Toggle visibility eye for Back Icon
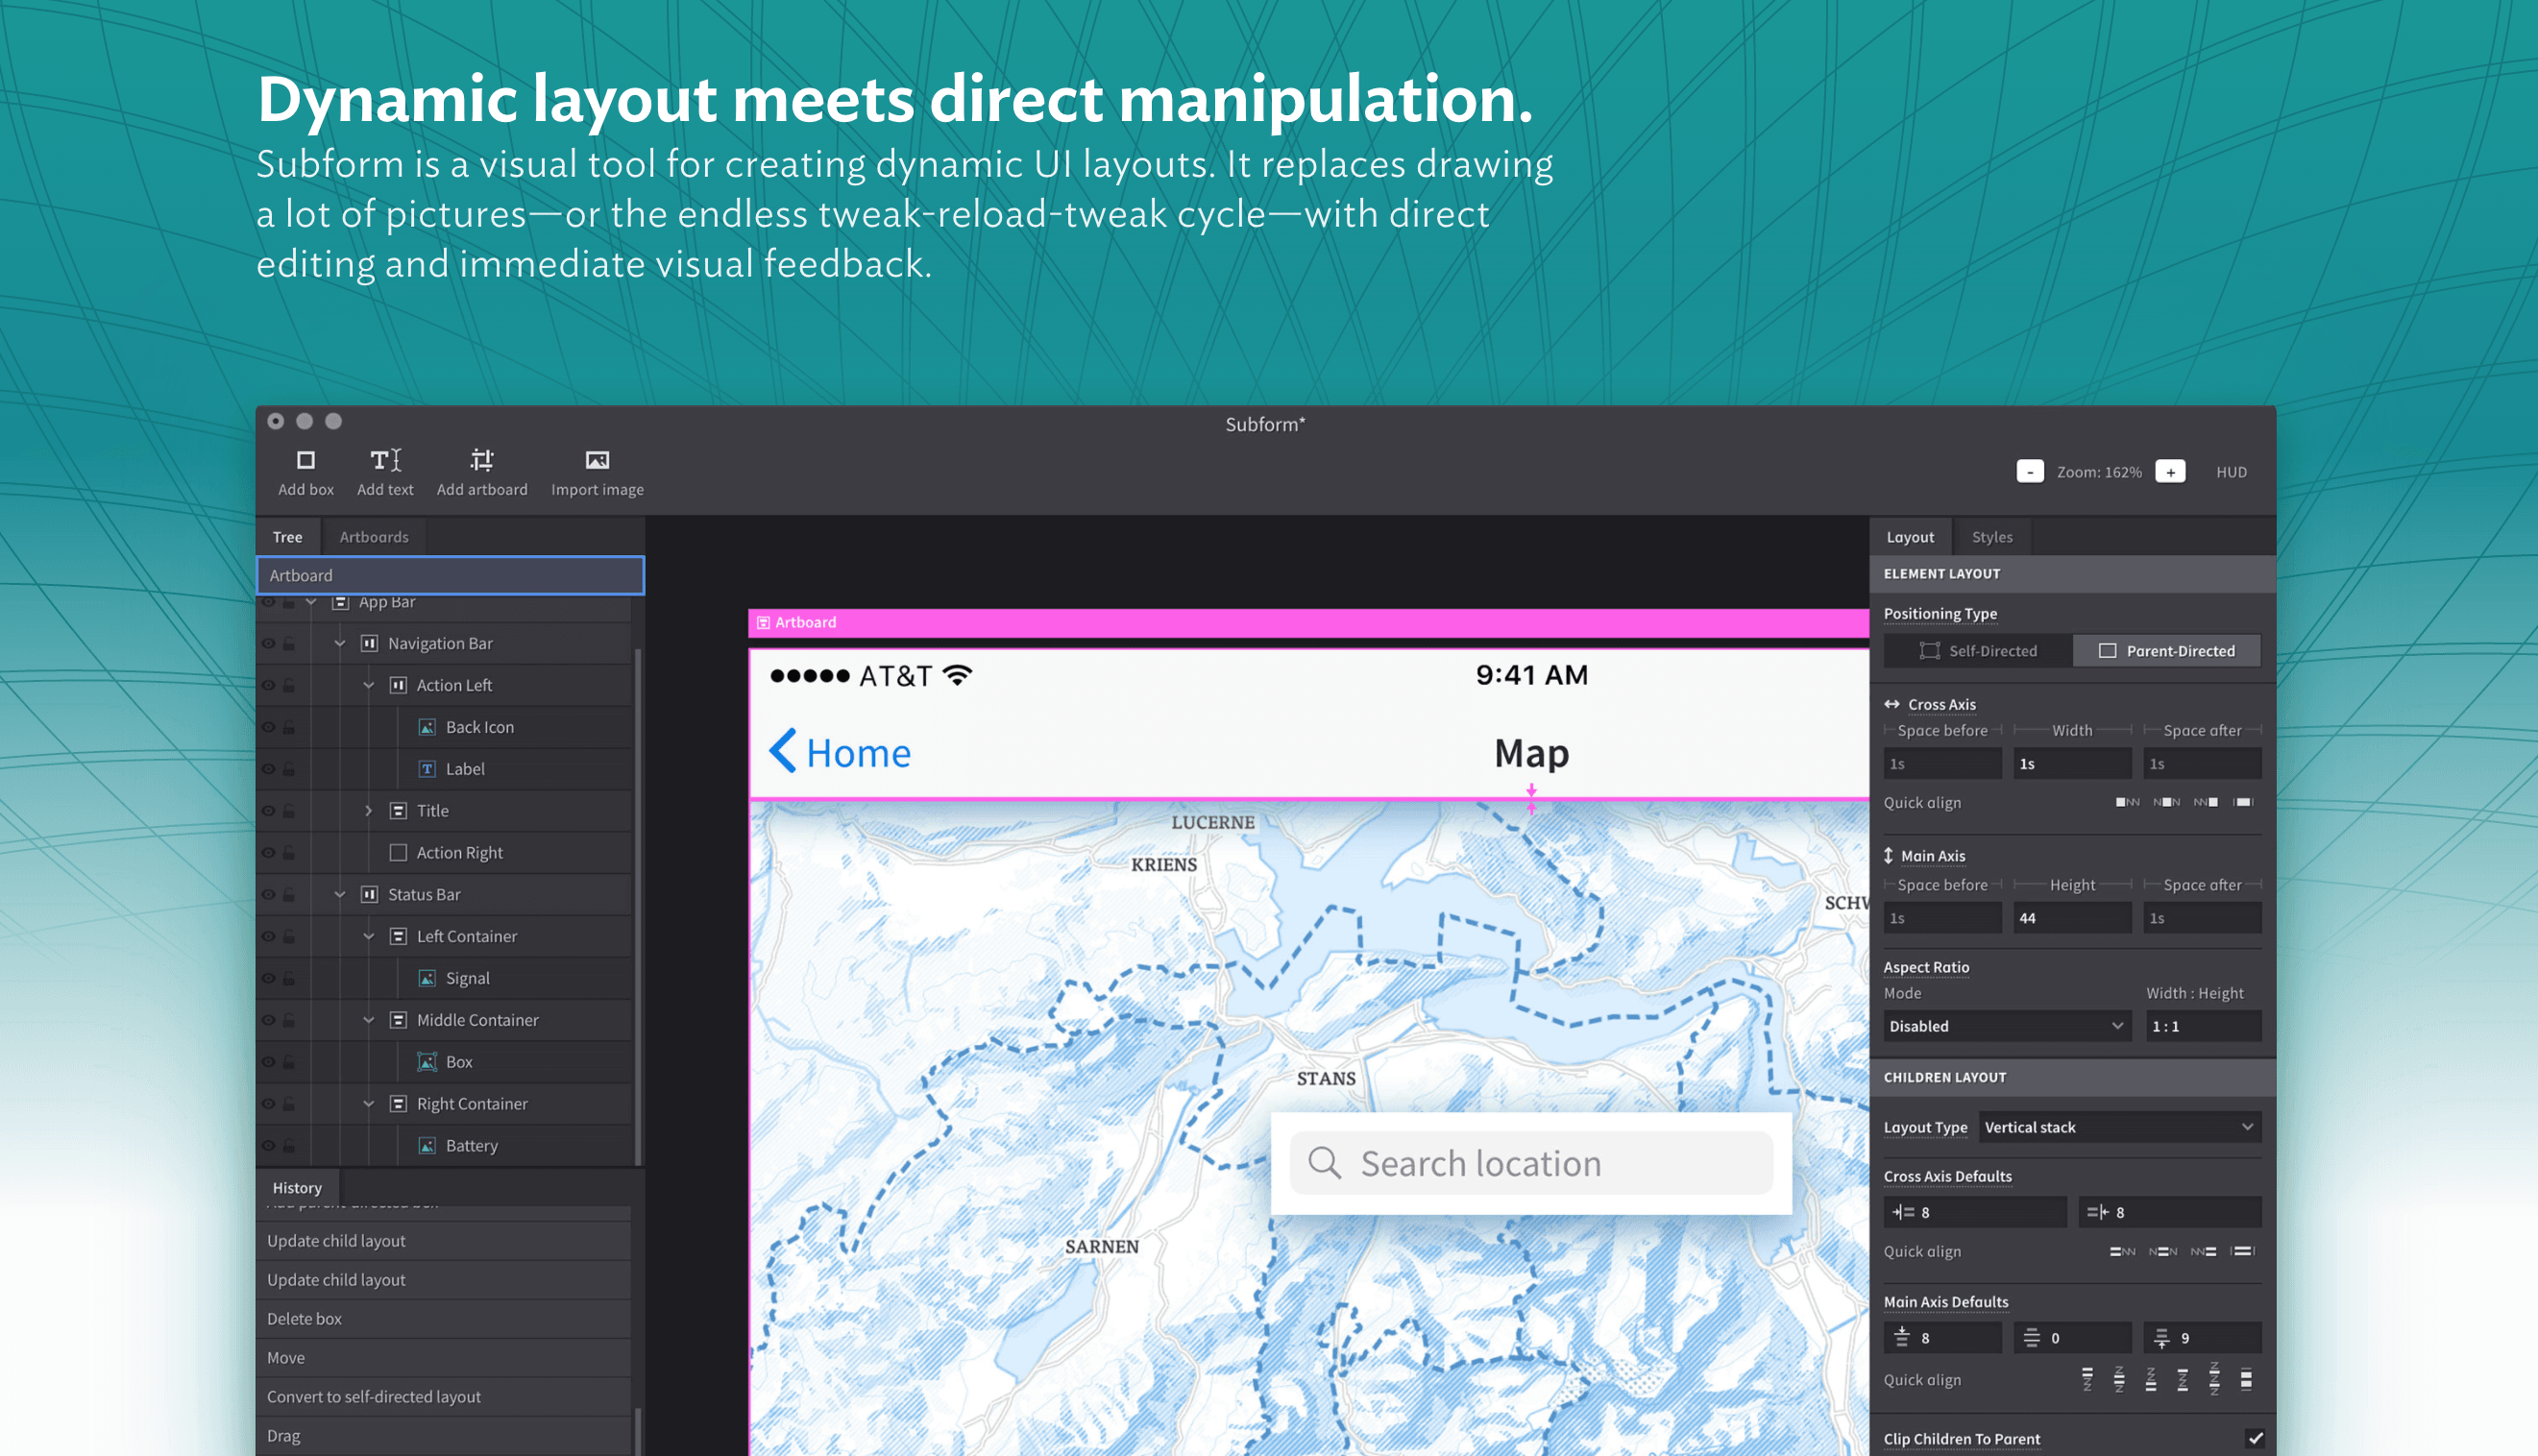Viewport: 2538px width, 1456px height. tap(268, 727)
